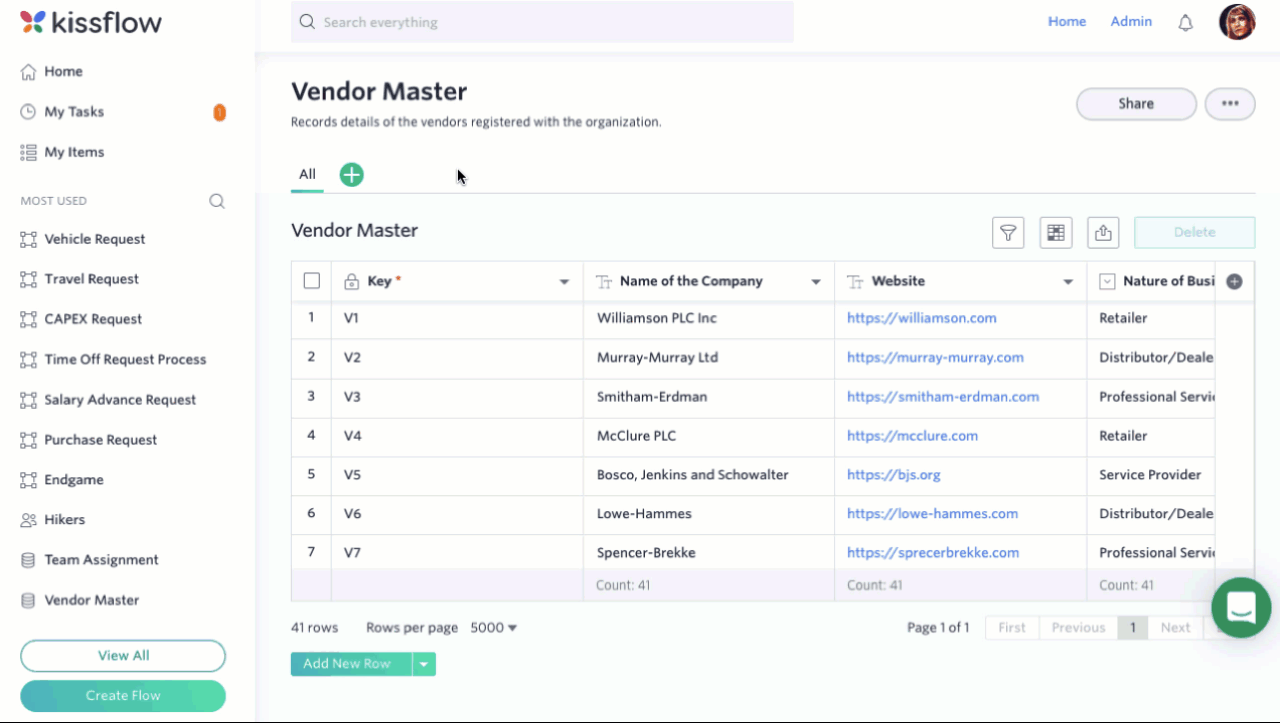Viewport: 1280px width, 723px height.
Task: Add a column with the plus icon
Action: pos(1234,282)
